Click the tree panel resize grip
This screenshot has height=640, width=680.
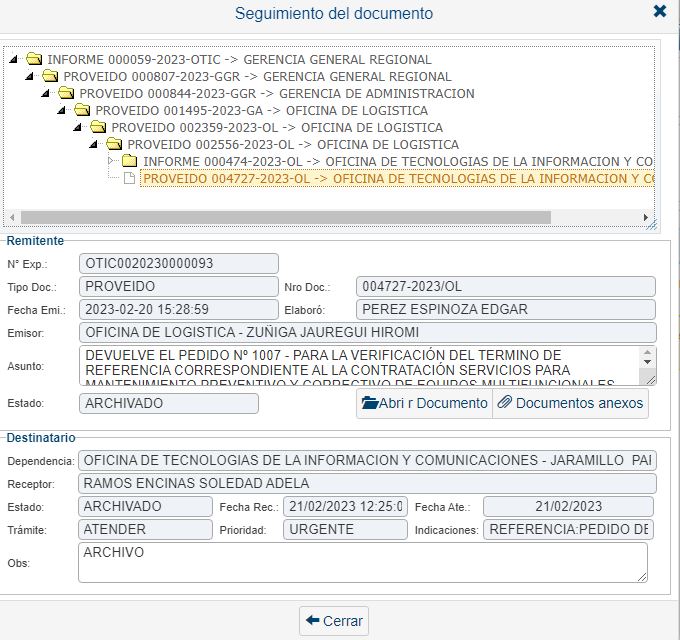point(652,225)
